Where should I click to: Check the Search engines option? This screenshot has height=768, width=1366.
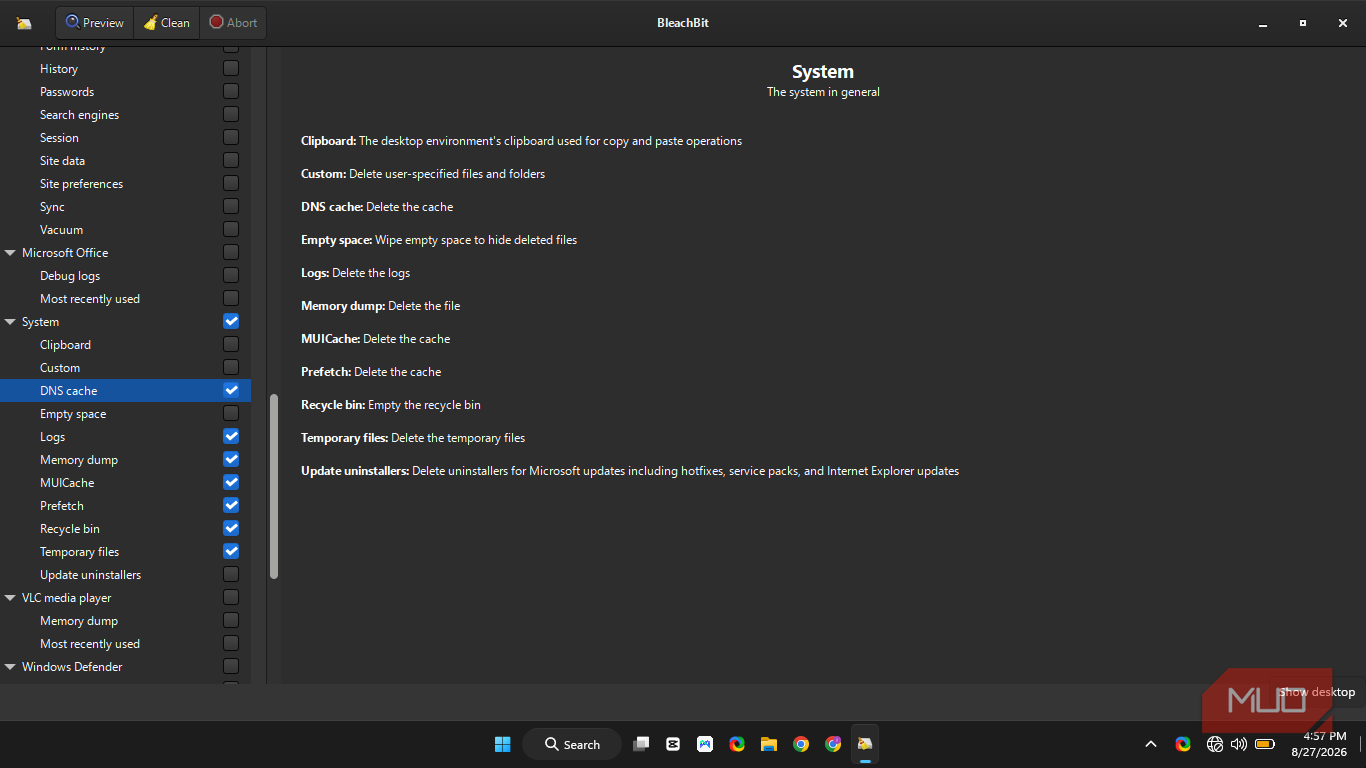click(231, 114)
